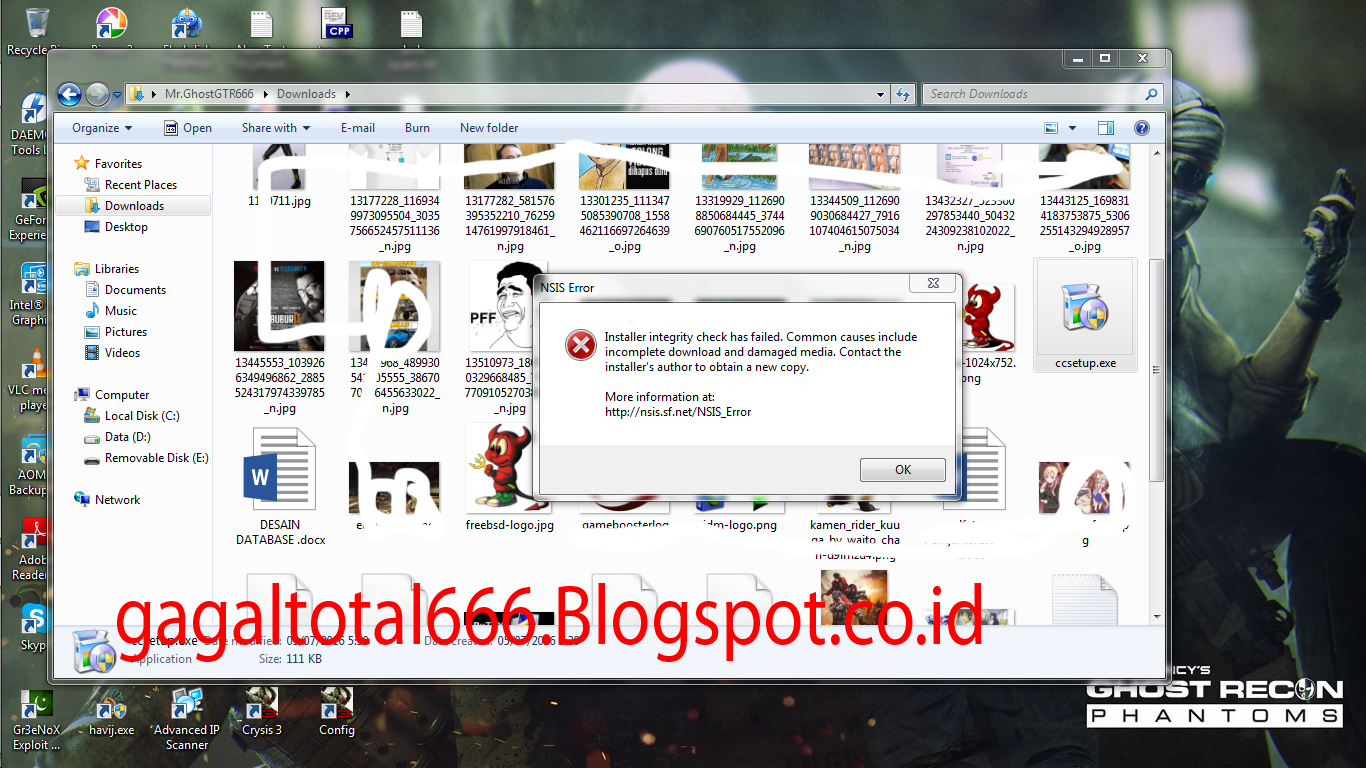Create a New folder
Image resolution: width=1366 pixels, height=768 pixels.
pos(489,128)
